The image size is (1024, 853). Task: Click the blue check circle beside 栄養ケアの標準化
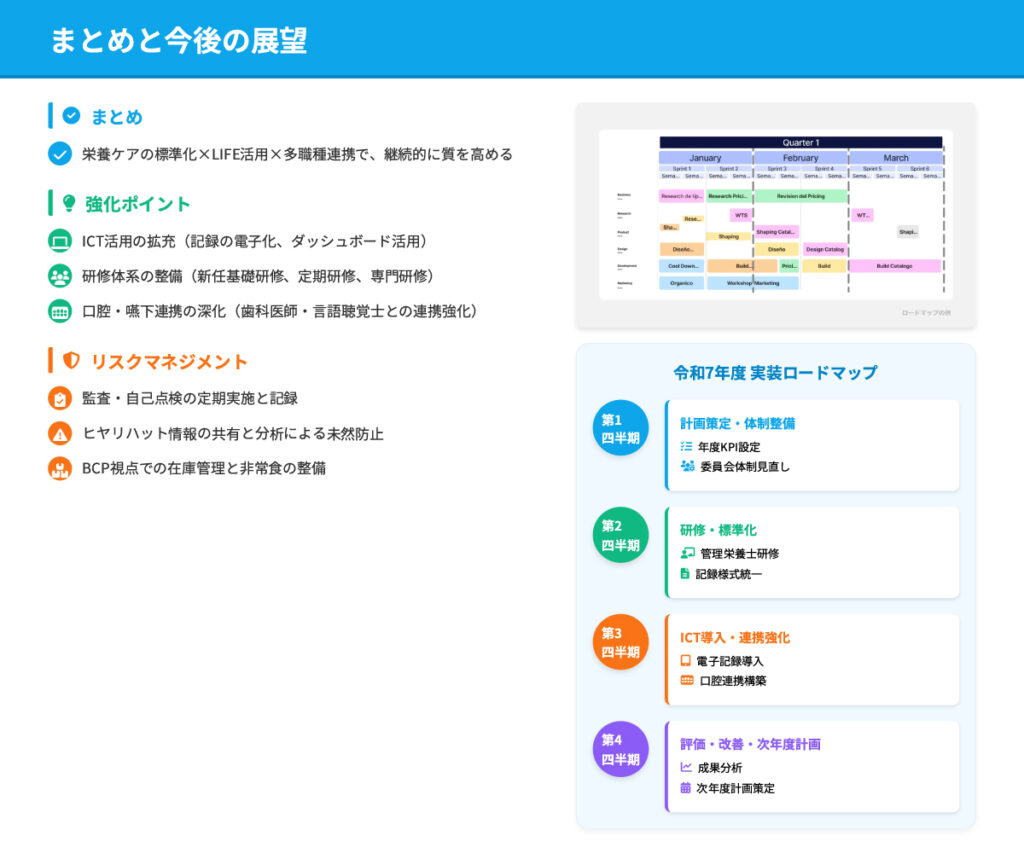(x=60, y=154)
